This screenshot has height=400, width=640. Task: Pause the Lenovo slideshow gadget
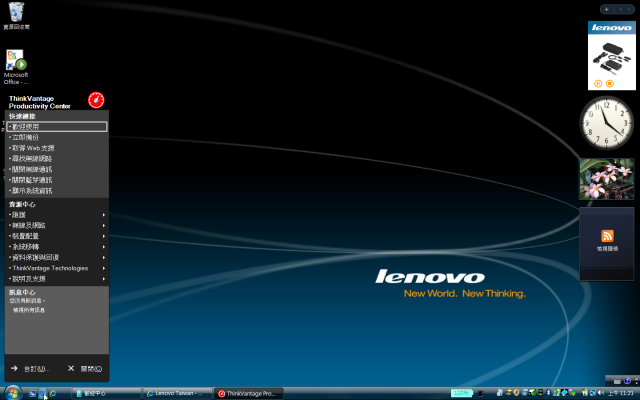pos(598,83)
